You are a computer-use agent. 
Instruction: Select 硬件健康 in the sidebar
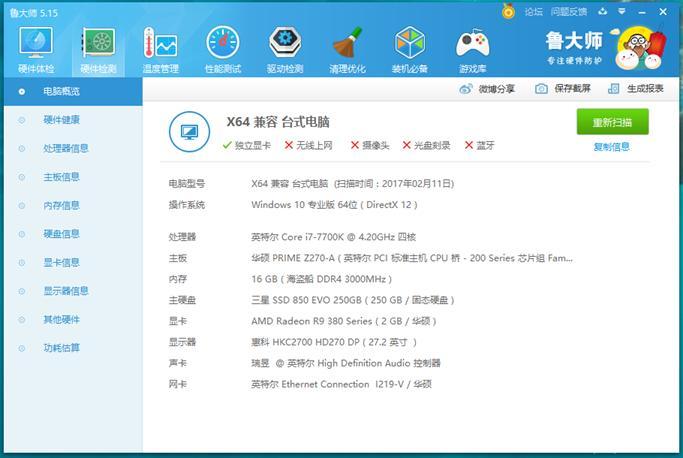[x=60, y=120]
